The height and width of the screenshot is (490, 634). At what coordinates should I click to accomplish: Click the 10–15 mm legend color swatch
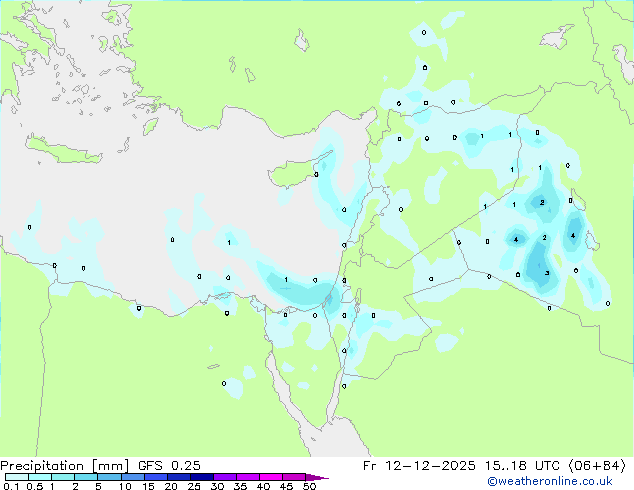point(132,477)
